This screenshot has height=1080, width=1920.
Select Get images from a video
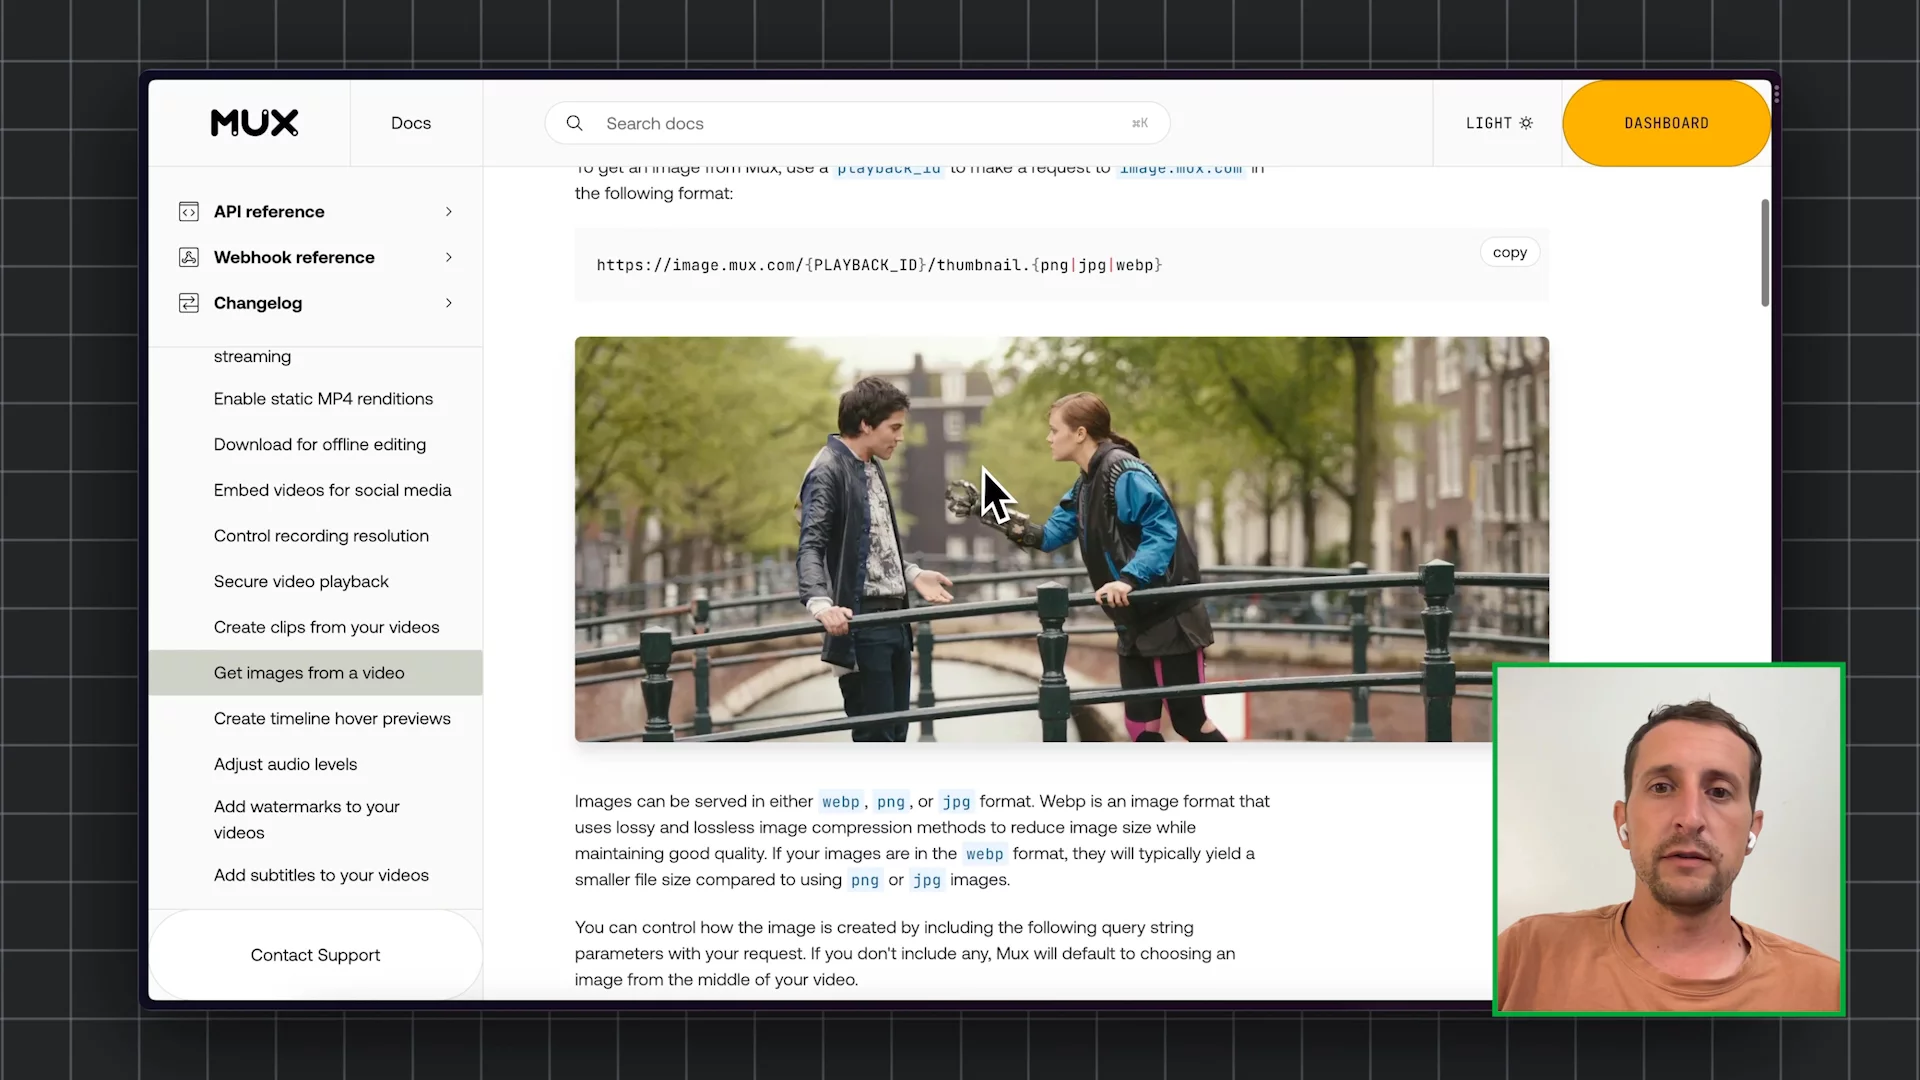pyautogui.click(x=309, y=673)
